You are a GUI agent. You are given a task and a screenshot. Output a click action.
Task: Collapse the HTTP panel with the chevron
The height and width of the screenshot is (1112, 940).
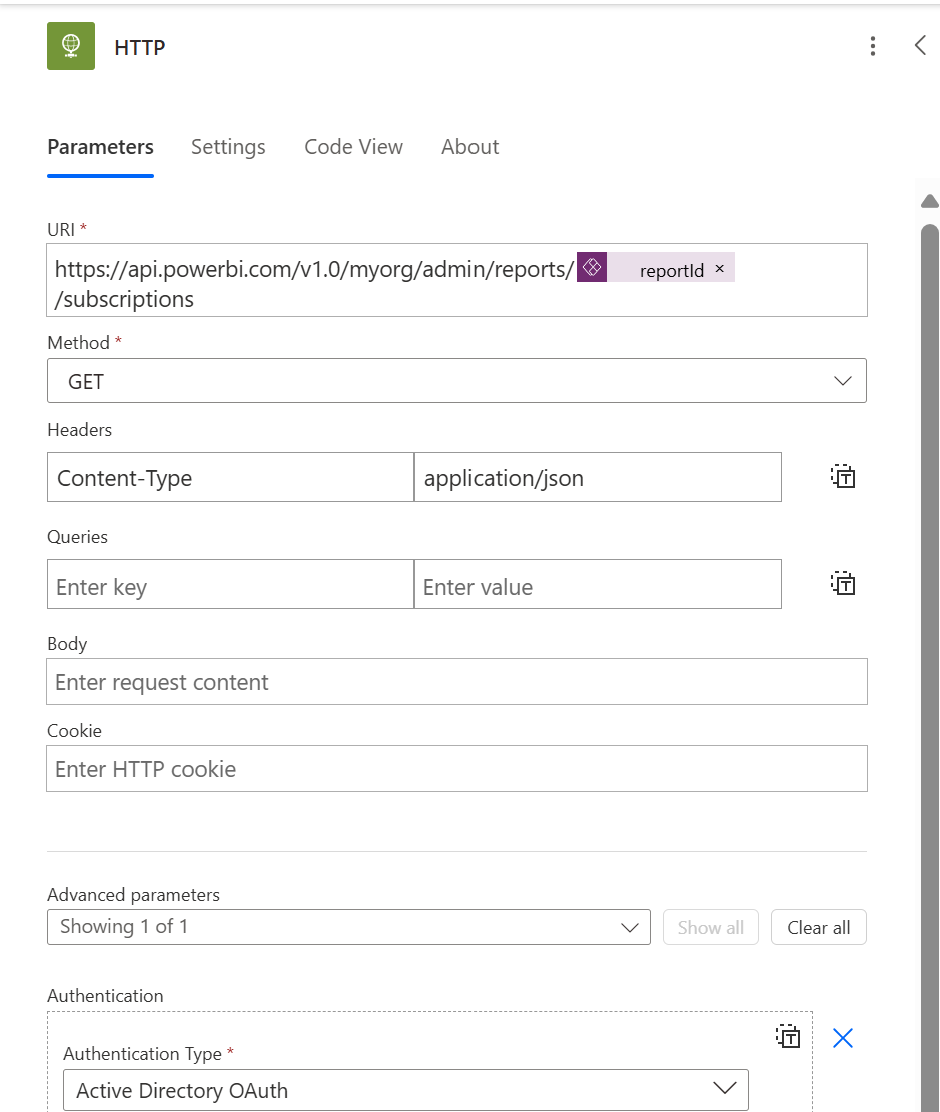click(920, 45)
